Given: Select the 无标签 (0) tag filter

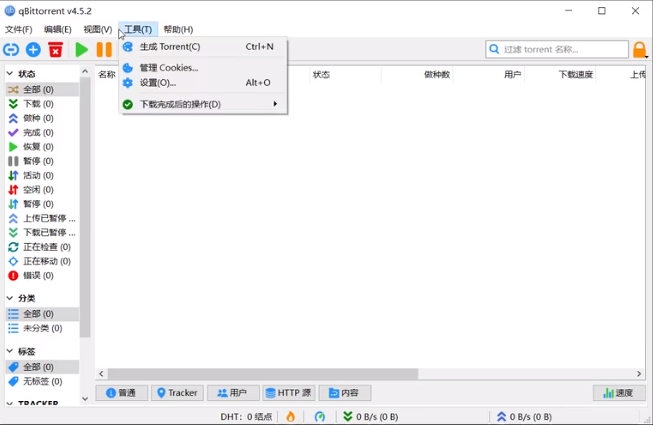Looking at the screenshot, I should tap(42, 381).
